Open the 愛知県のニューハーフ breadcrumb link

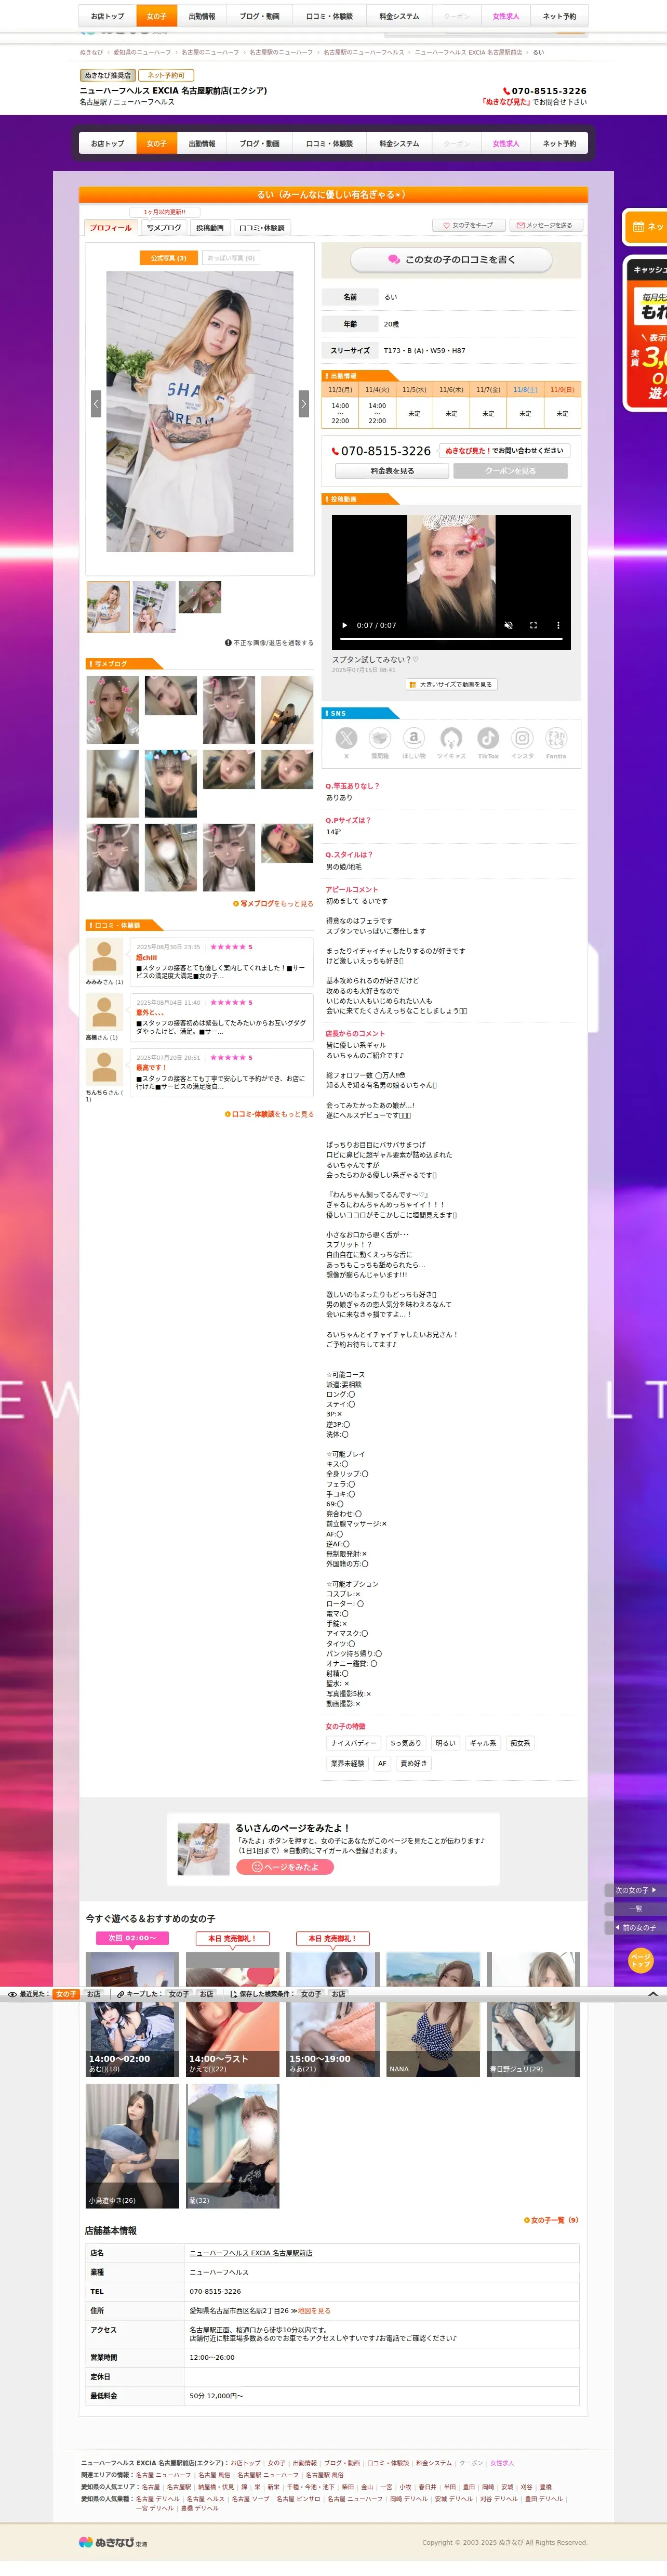pos(142,52)
